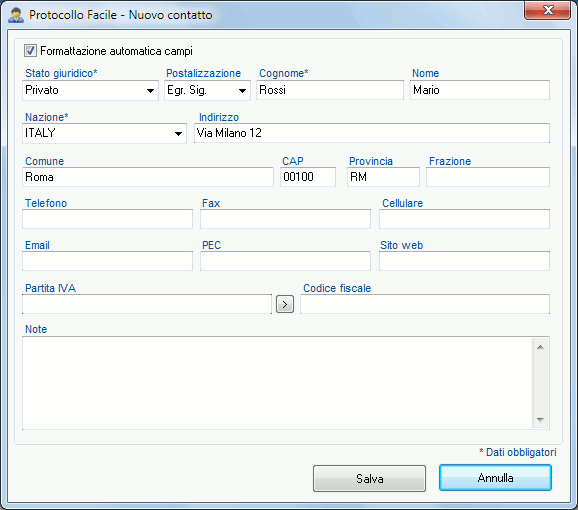Select the empty Telefono field
Screen dimensions: 578x510
107,219
